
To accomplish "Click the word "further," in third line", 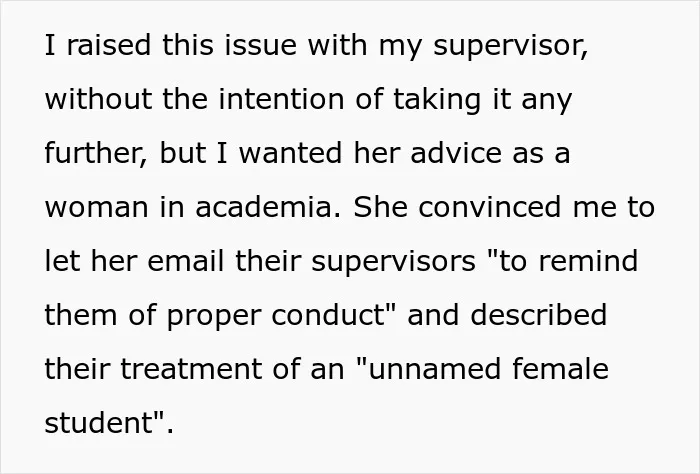I will coord(96,154).
